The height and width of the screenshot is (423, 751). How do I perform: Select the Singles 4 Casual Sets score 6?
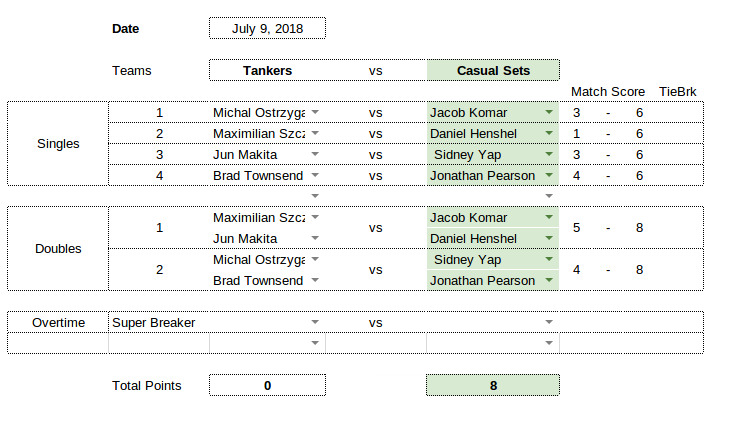pyautogui.click(x=639, y=176)
